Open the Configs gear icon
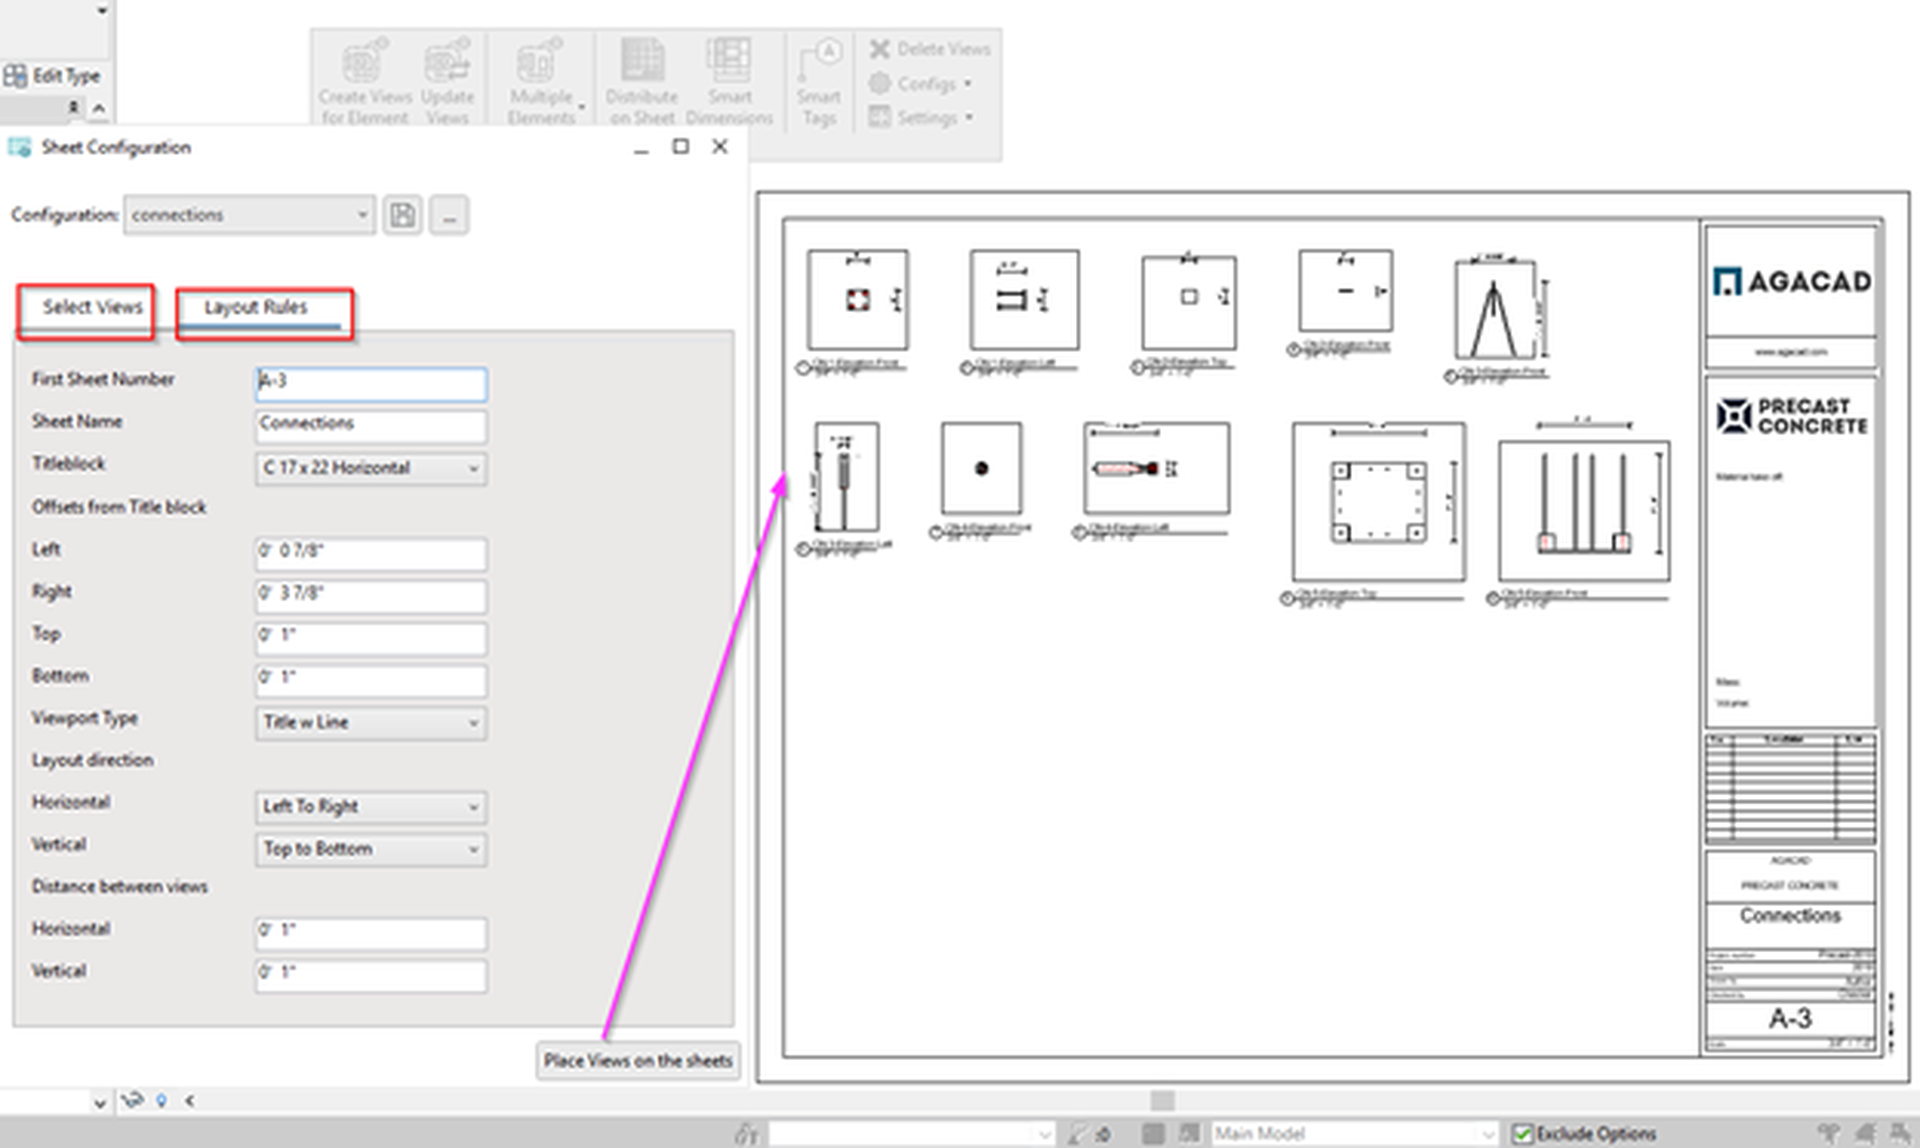1920x1148 pixels. [x=881, y=84]
